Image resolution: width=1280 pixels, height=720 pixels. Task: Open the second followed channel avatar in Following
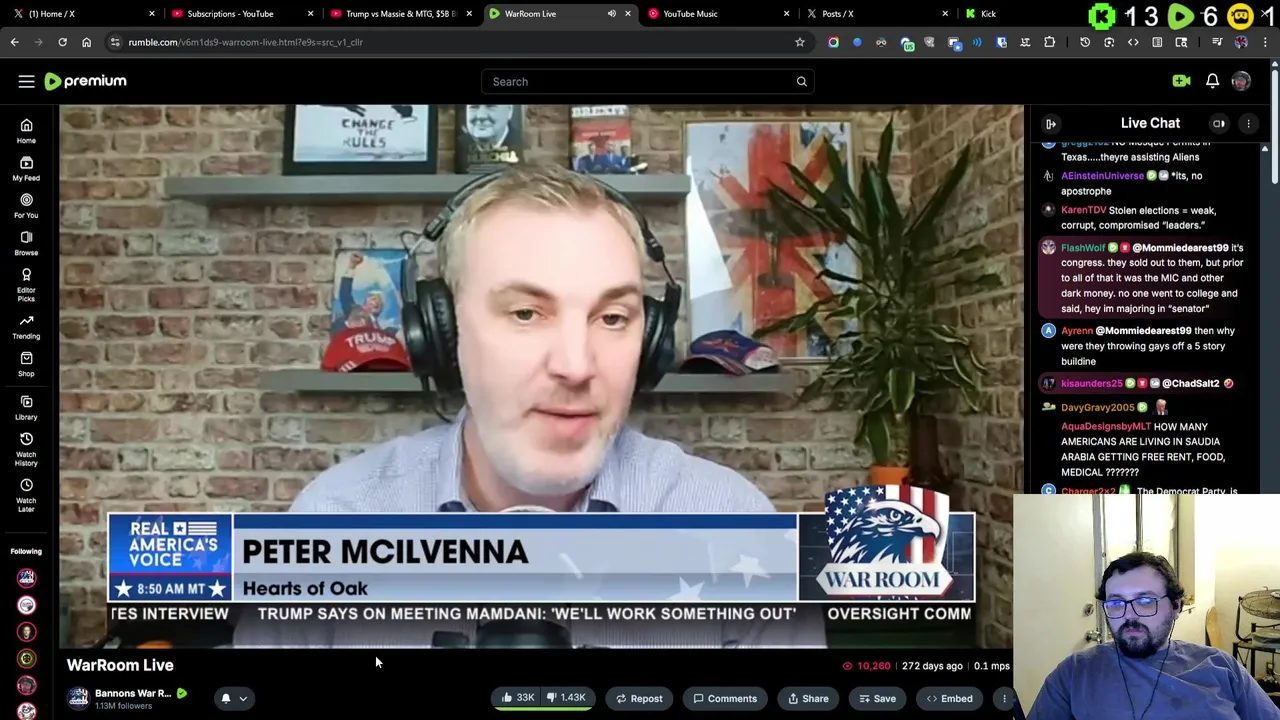pyautogui.click(x=26, y=604)
